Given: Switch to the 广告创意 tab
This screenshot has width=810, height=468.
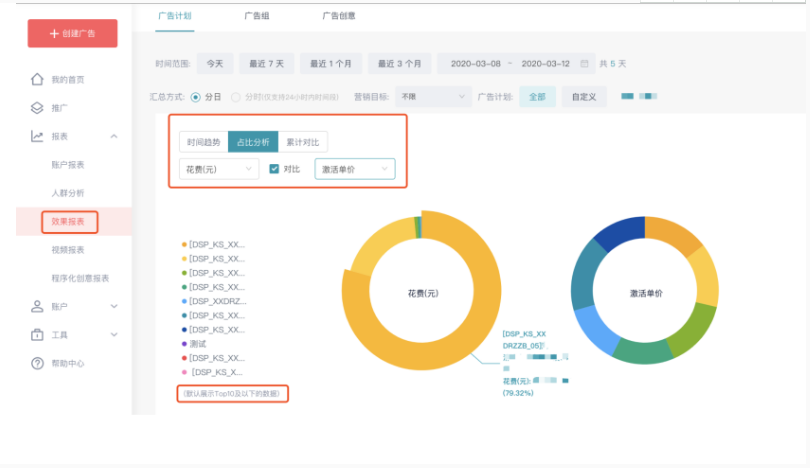Looking at the screenshot, I should 339,16.
